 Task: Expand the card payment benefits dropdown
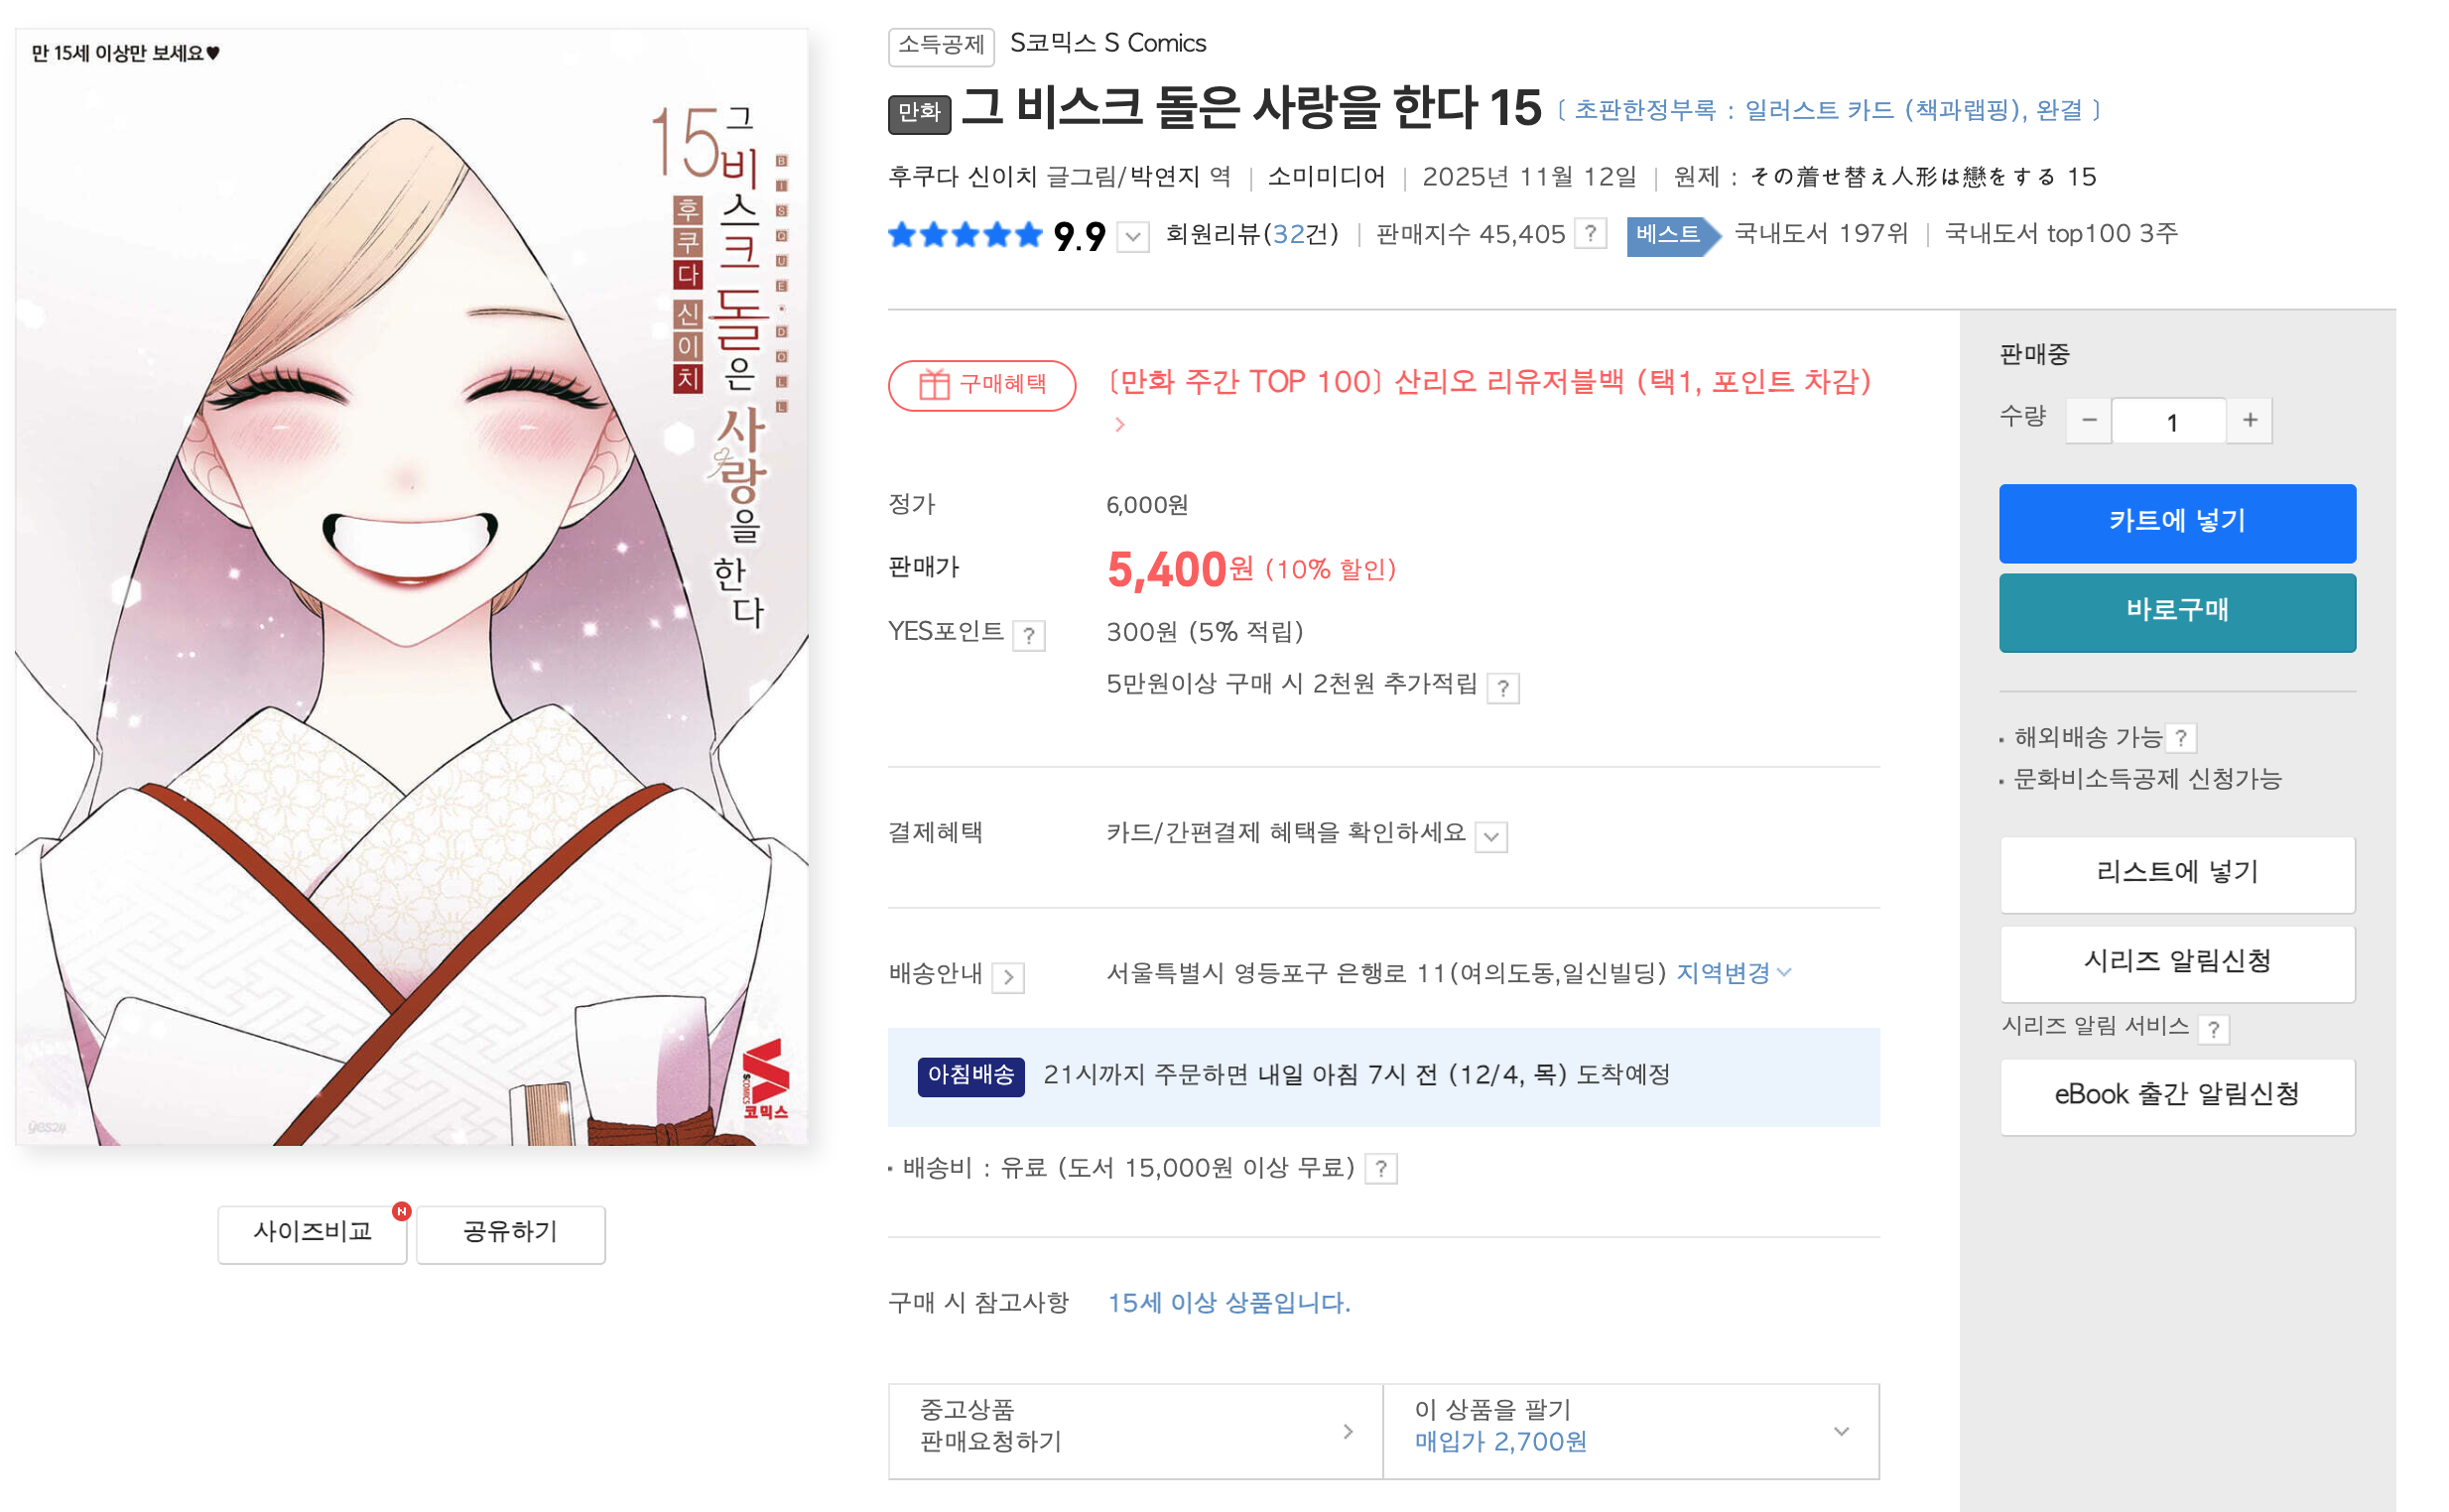pyautogui.click(x=1491, y=836)
